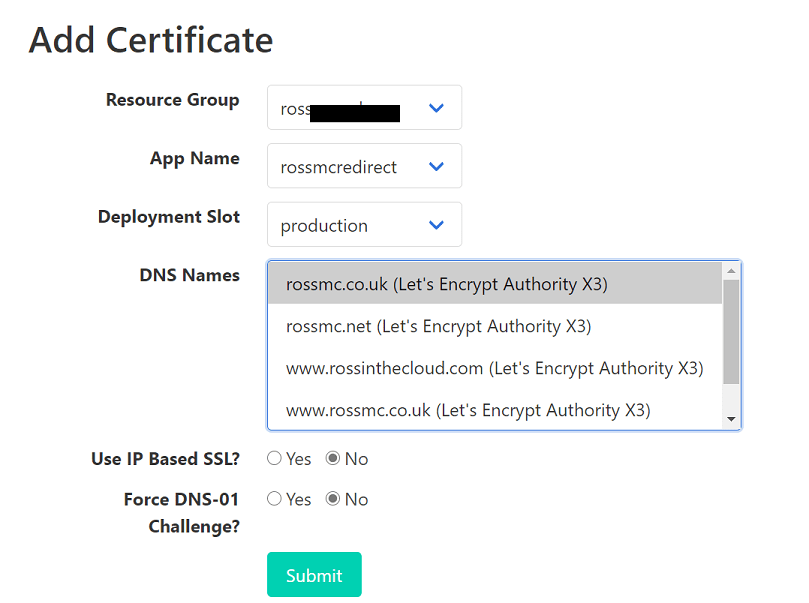Select No for Force DNS-01 Challenge
Screen dimensions: 809x603
point(333,499)
